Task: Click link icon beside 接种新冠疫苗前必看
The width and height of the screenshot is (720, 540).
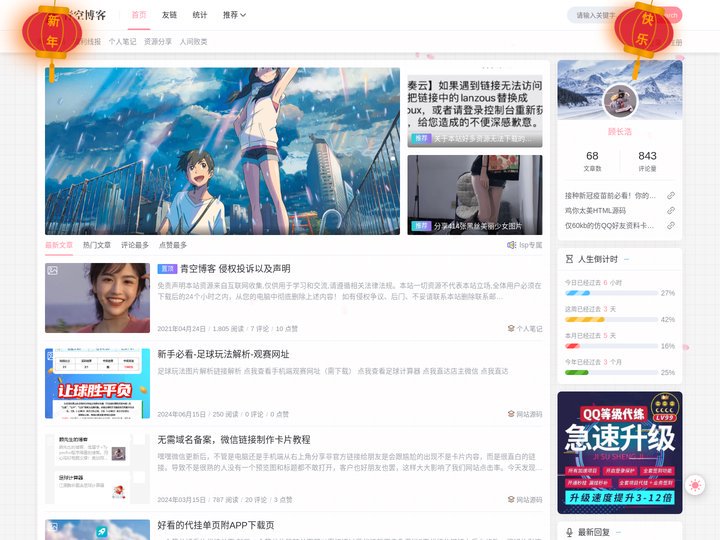Action: (671, 196)
